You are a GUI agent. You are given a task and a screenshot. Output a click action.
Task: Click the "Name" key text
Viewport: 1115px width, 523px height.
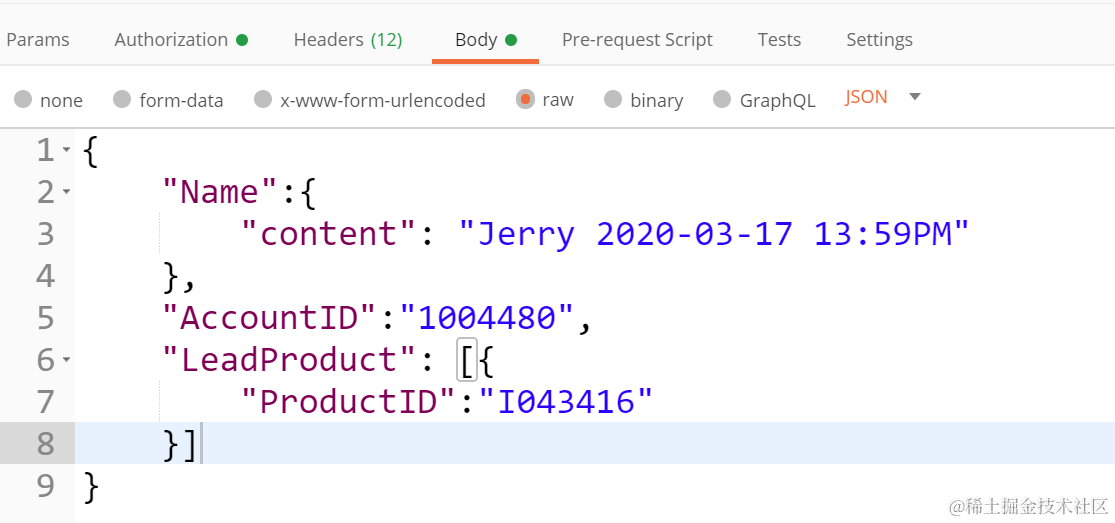tap(219, 192)
